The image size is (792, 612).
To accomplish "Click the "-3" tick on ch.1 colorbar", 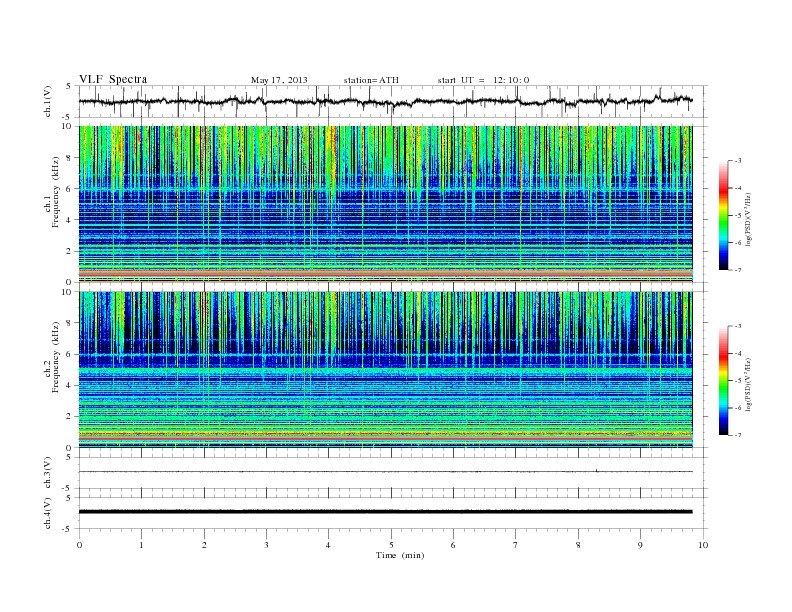I will pyautogui.click(x=738, y=161).
